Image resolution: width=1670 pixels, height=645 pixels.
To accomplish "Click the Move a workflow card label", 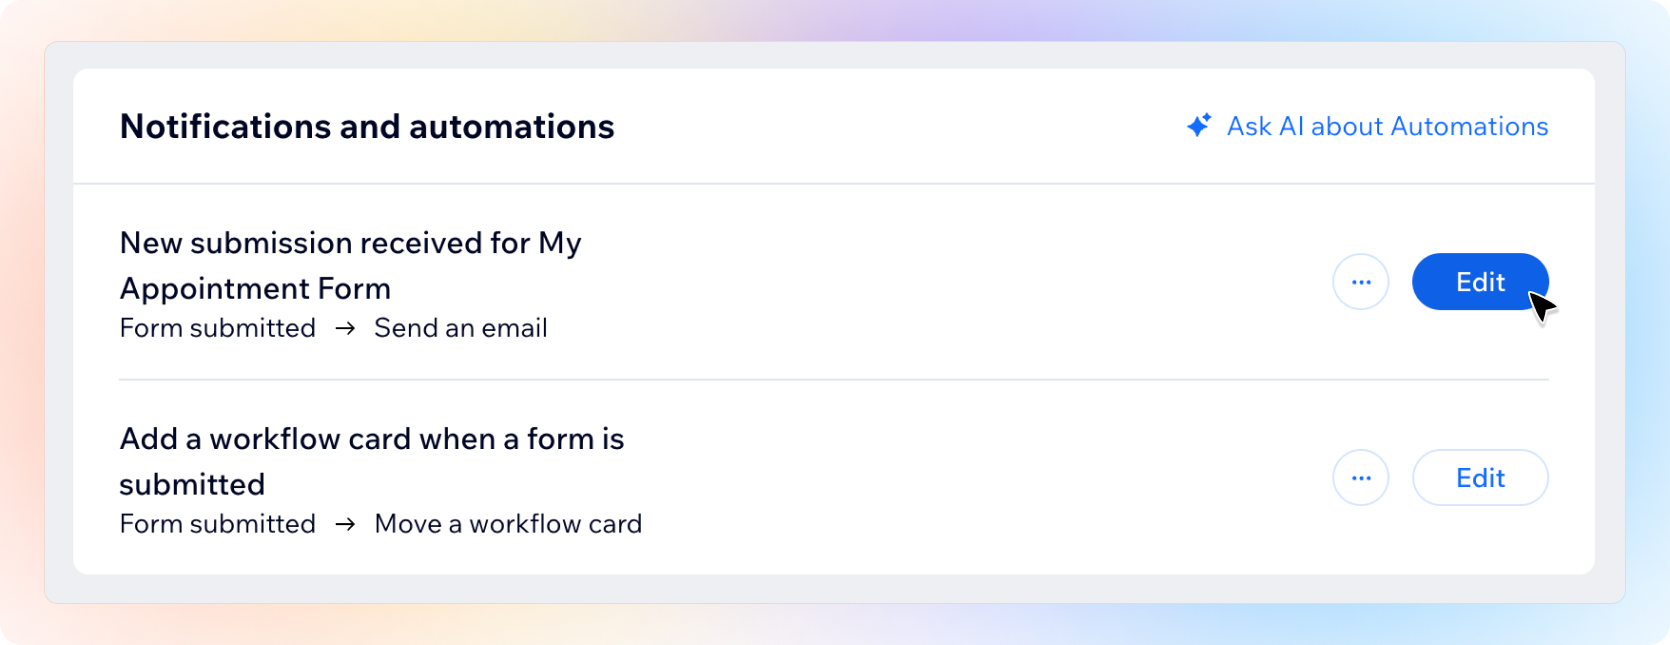I will click(508, 524).
